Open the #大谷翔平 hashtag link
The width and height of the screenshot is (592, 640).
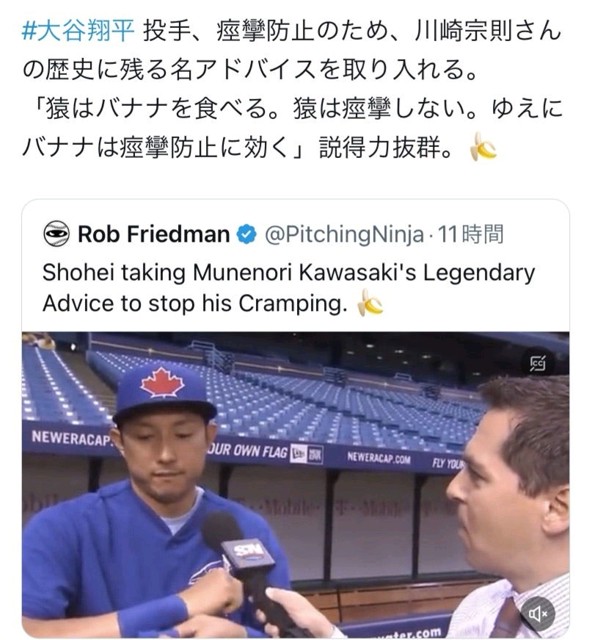click(78, 31)
